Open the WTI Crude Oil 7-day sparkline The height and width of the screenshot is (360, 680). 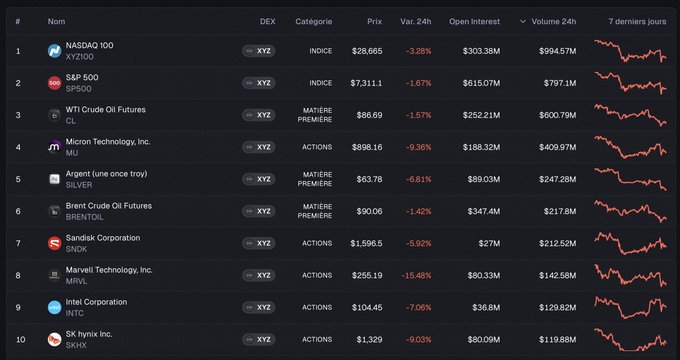631,115
